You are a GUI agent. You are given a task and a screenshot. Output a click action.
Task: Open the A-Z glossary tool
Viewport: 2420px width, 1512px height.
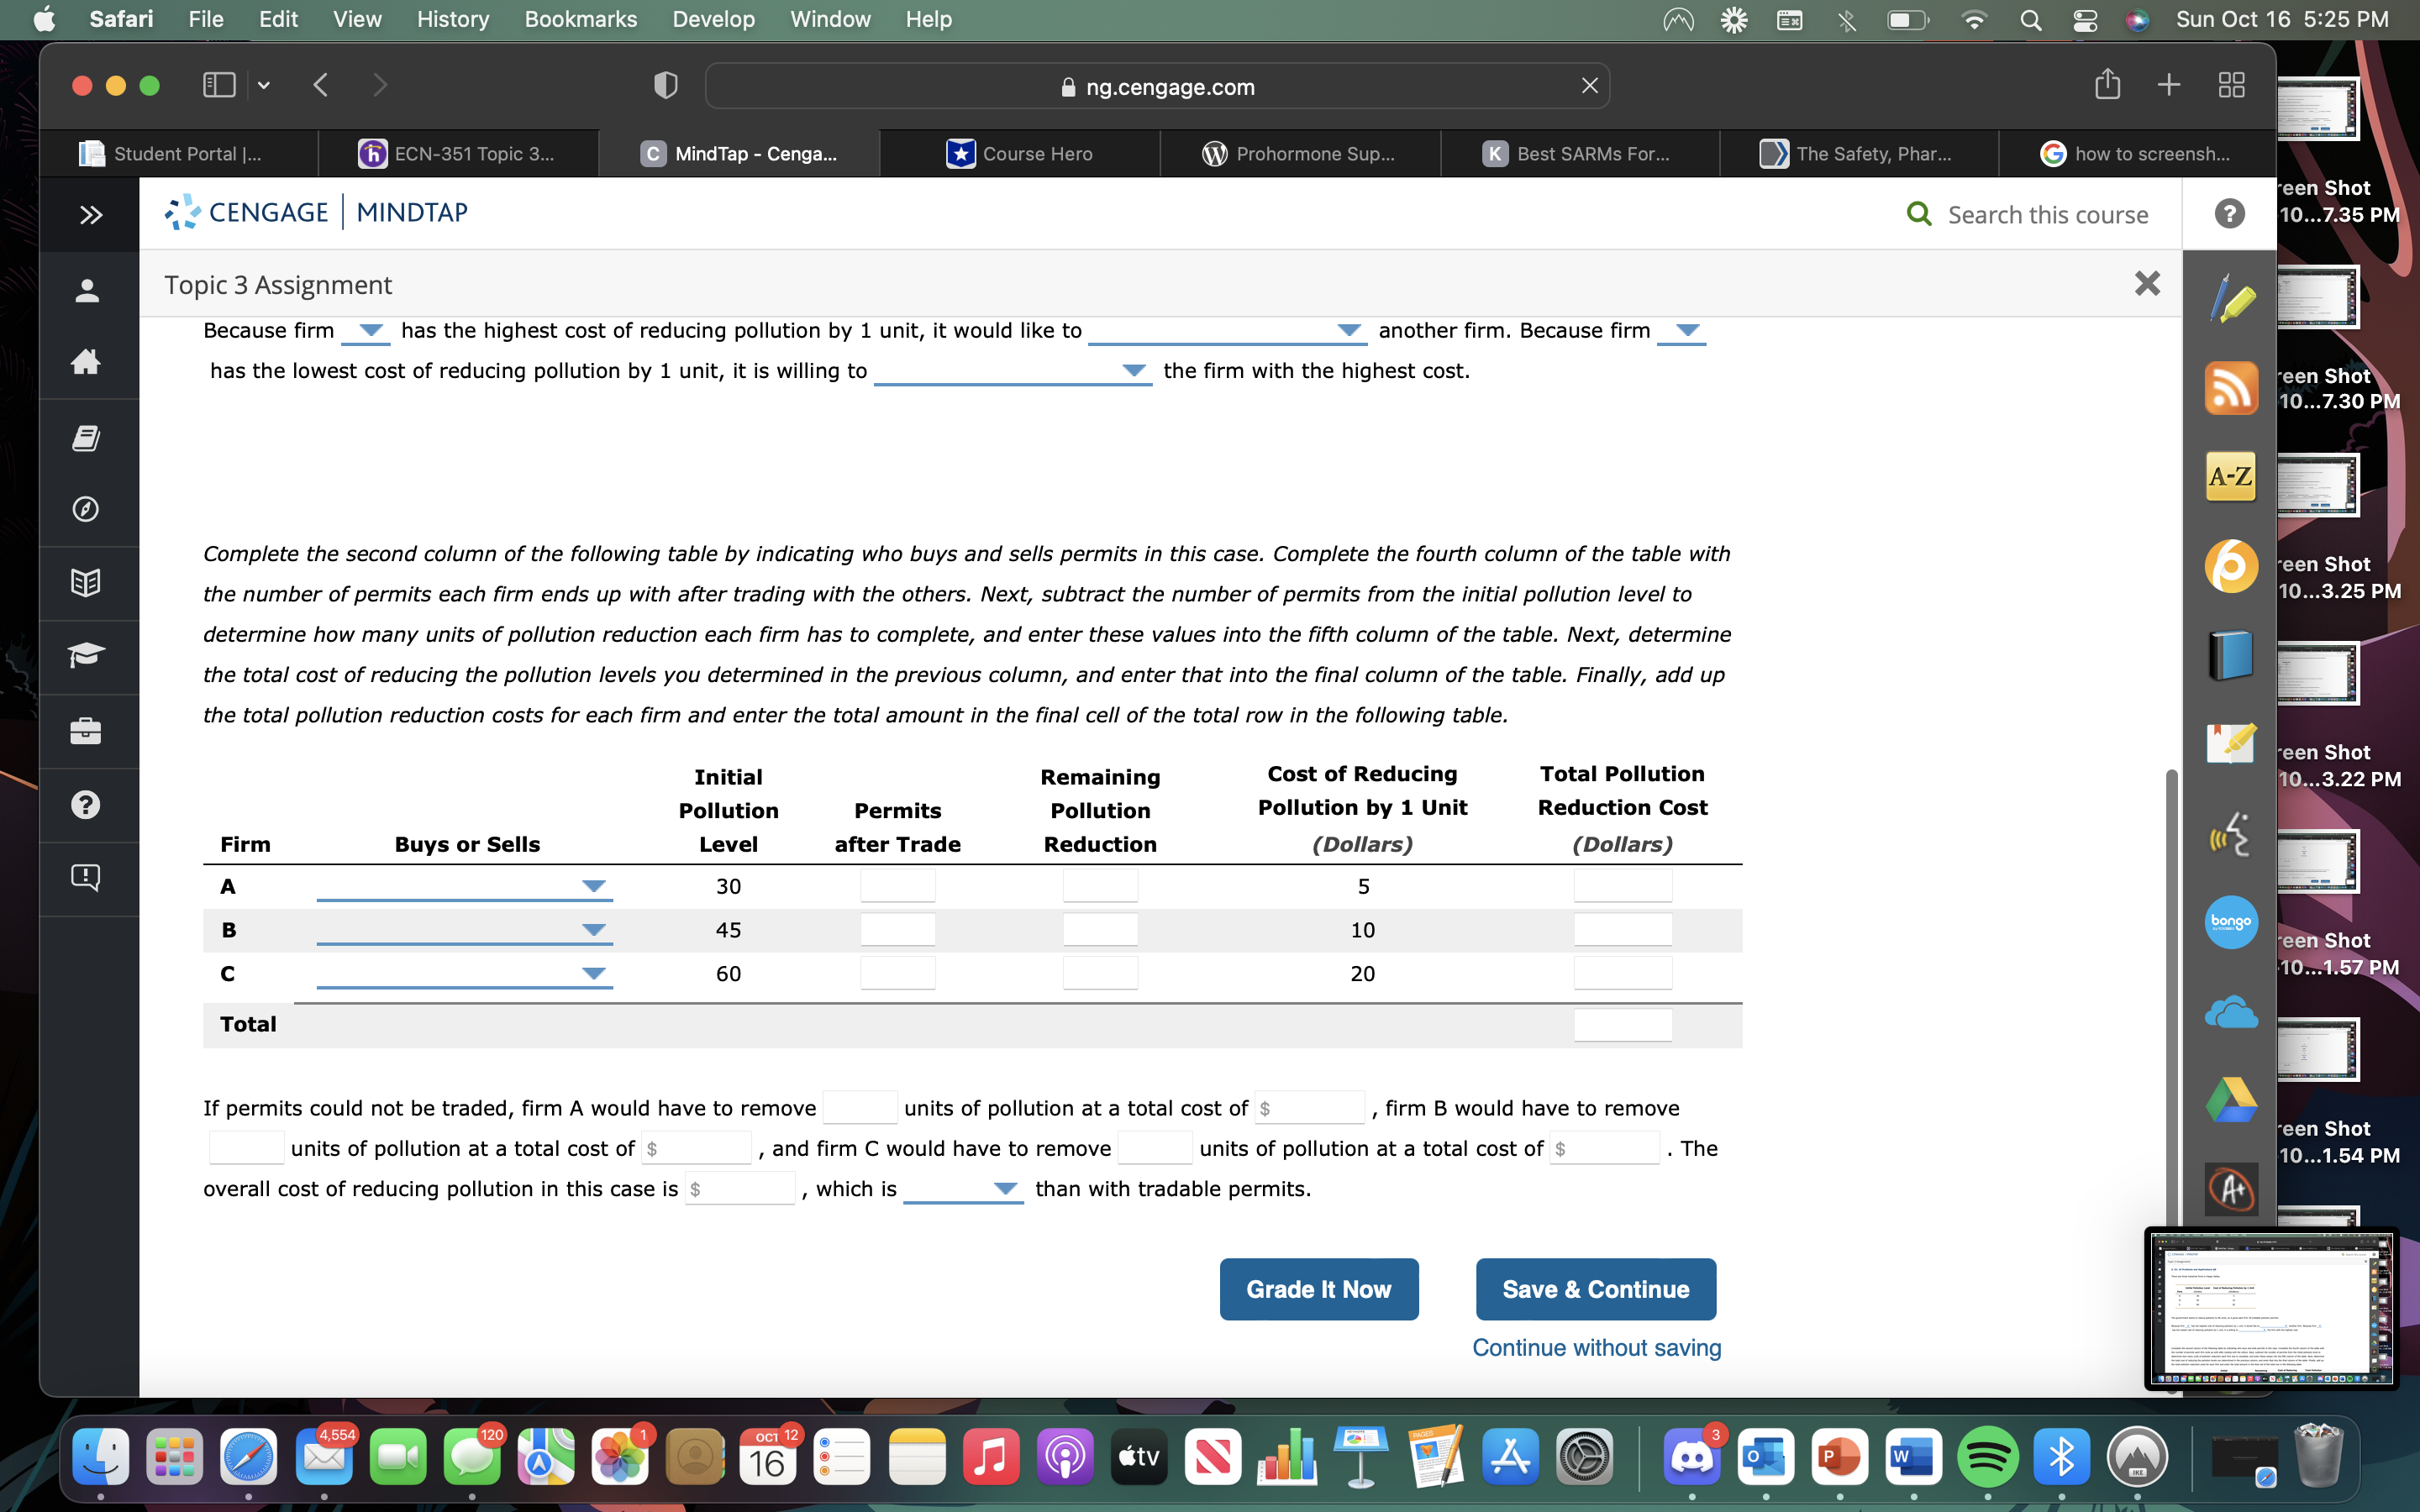[2231, 477]
